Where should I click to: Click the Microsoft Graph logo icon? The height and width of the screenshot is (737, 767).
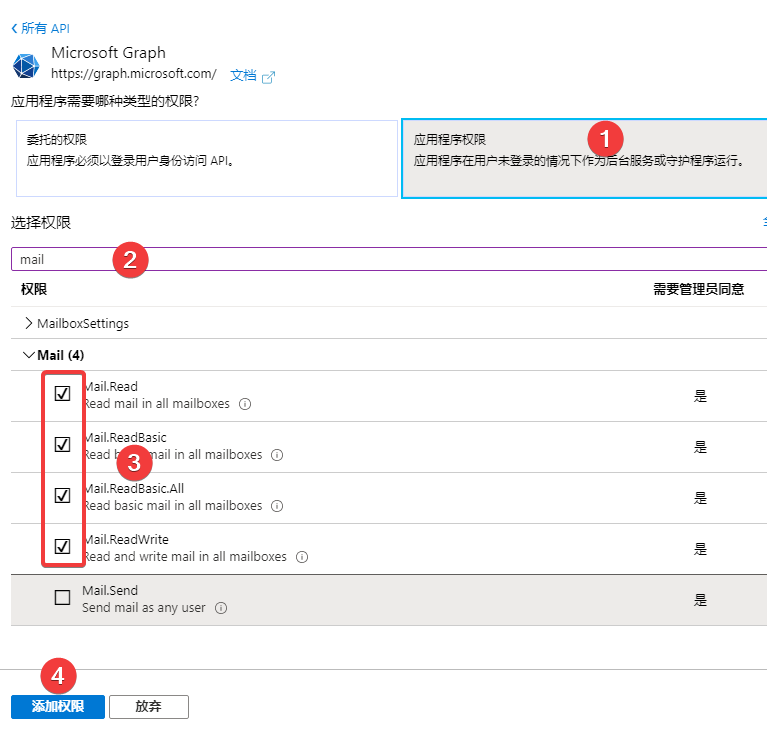click(25, 66)
